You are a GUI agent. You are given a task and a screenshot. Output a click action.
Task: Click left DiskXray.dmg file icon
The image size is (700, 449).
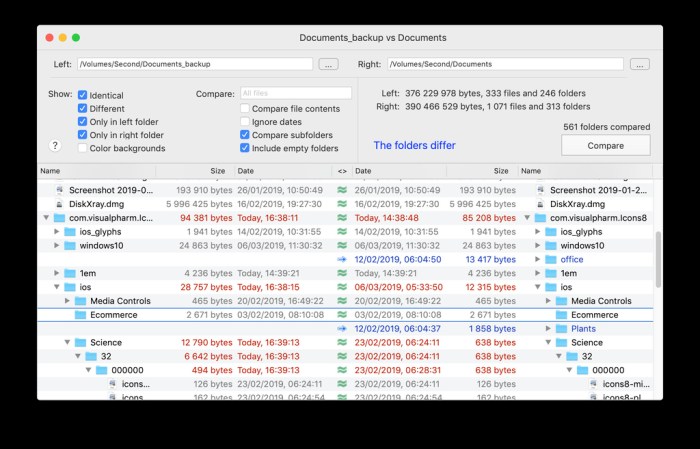coord(59,204)
